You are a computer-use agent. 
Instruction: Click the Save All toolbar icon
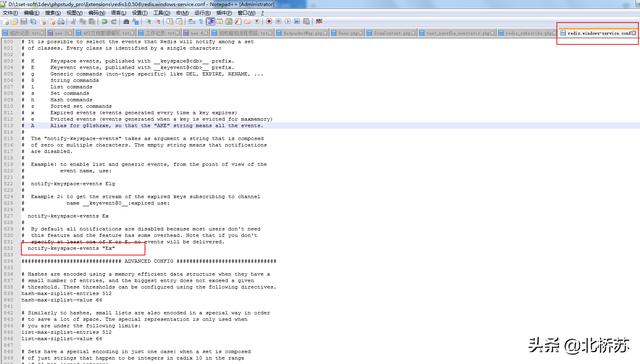(x=33, y=22)
